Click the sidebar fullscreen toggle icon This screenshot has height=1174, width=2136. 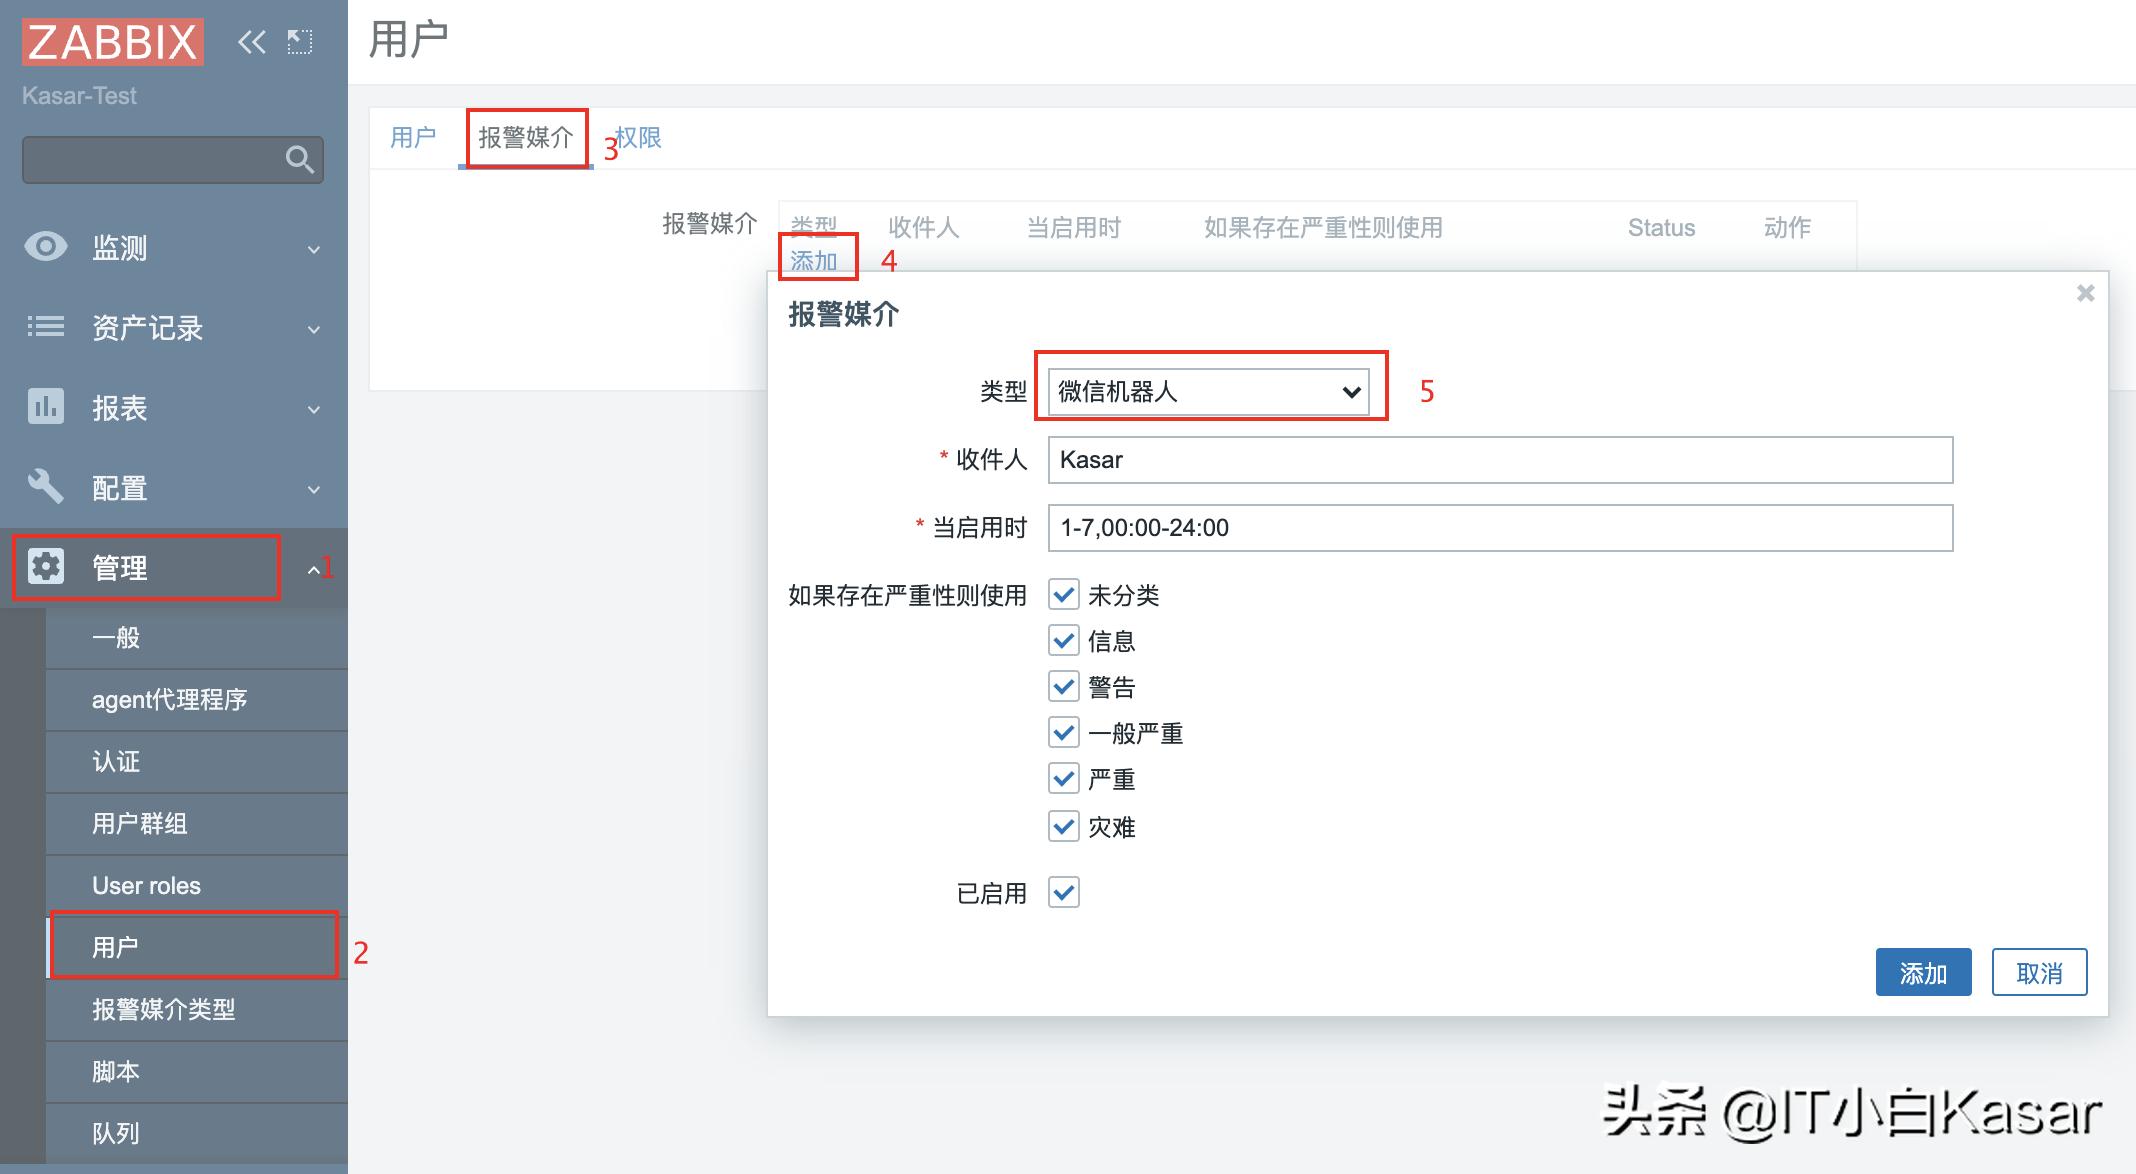pyautogui.click(x=298, y=41)
